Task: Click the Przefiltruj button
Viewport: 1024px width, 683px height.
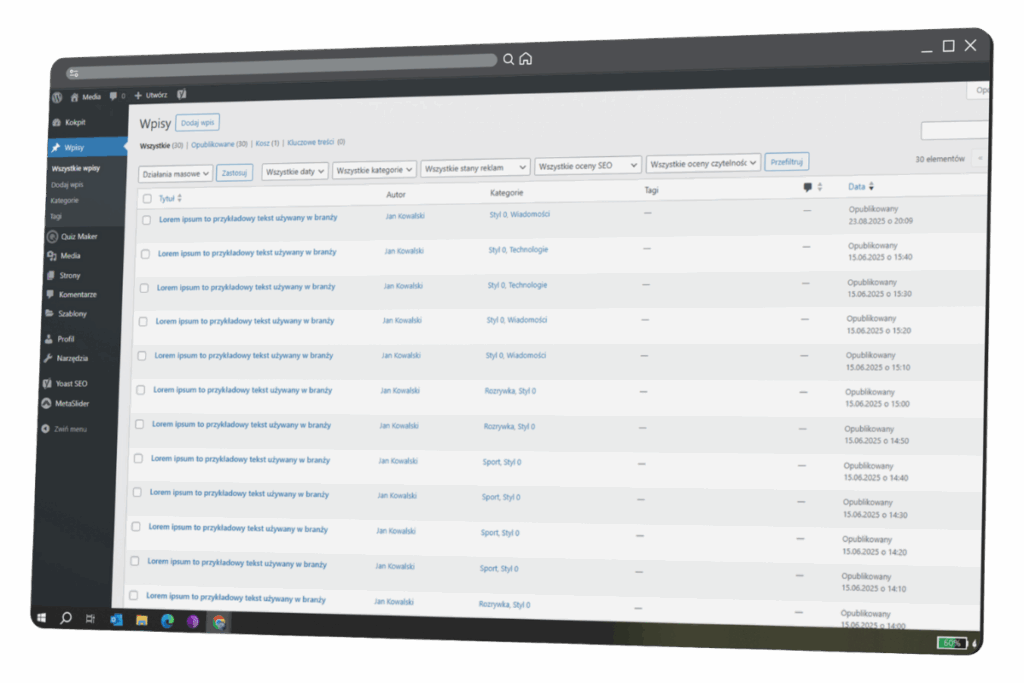Action: click(787, 161)
